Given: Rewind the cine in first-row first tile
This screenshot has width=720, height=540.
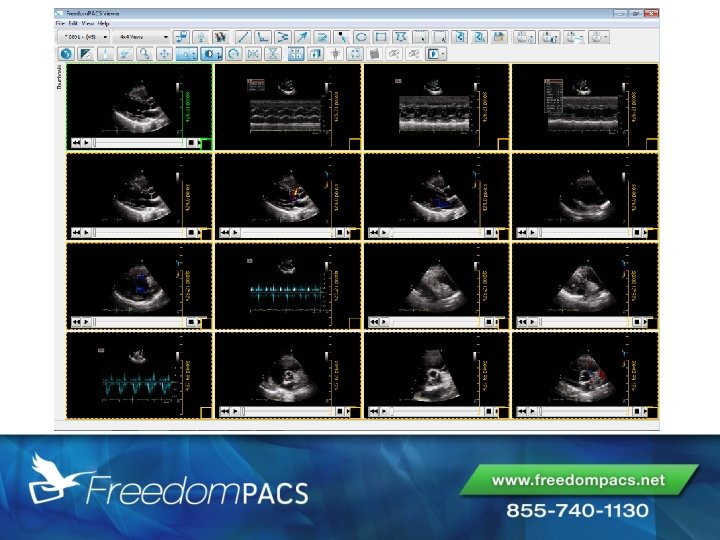Looking at the screenshot, I should (76, 143).
